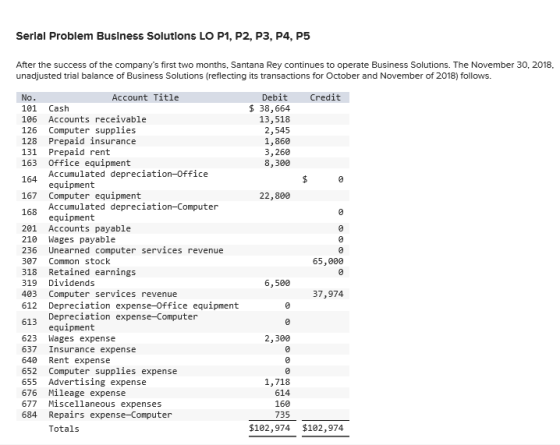Select the Prepaid insurance account label
The image size is (560, 445).
(92, 141)
